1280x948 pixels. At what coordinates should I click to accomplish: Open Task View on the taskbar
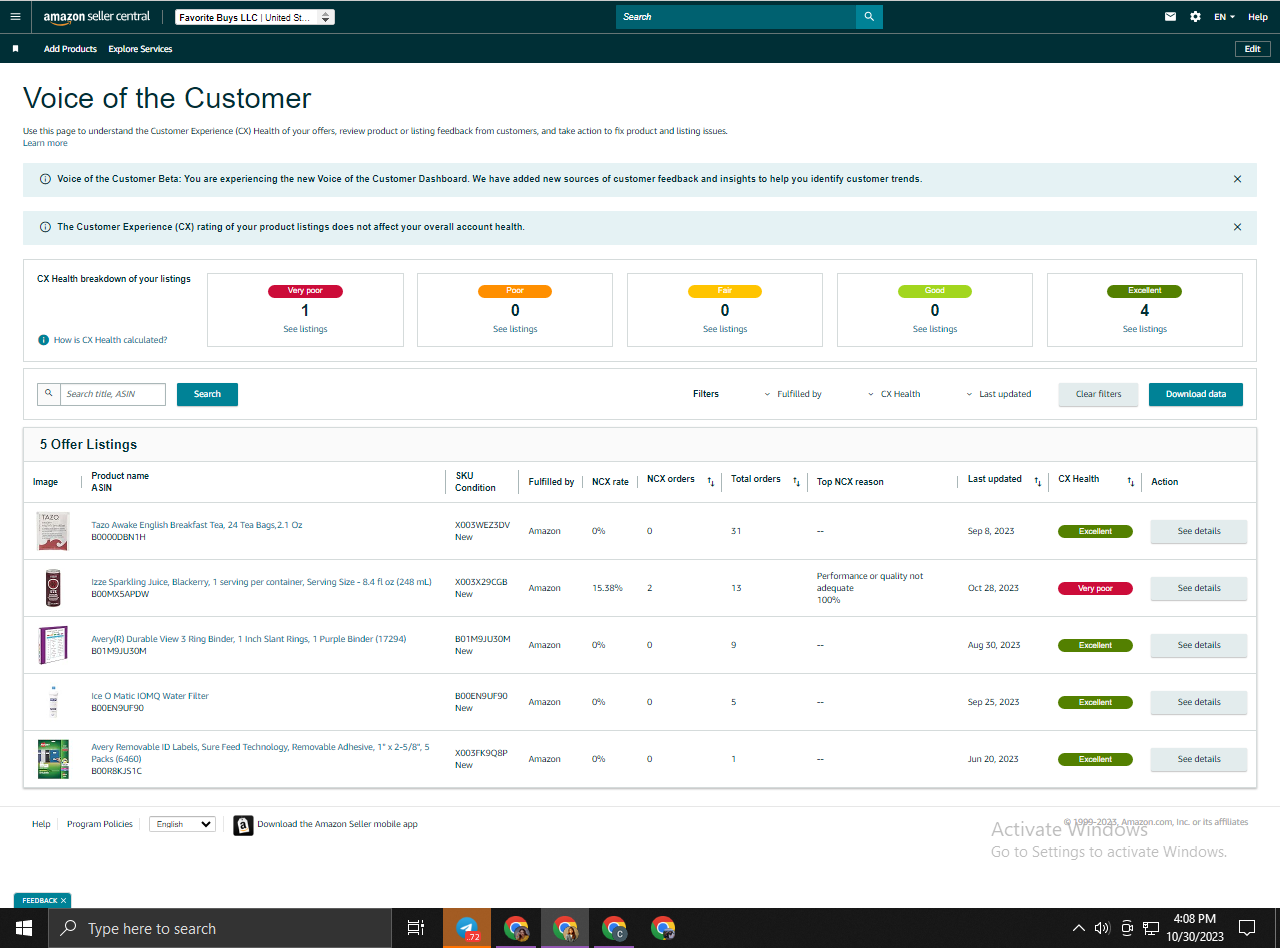(416, 928)
